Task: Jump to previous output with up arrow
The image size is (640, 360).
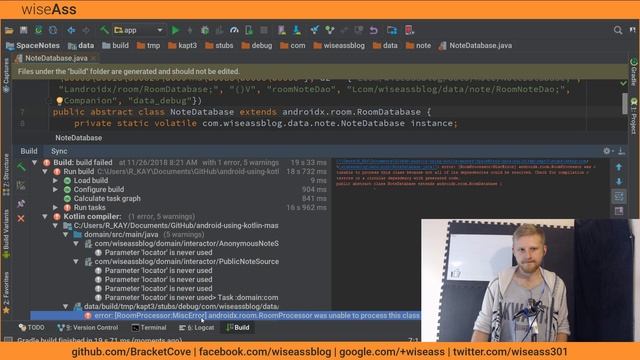Action: 619,167
